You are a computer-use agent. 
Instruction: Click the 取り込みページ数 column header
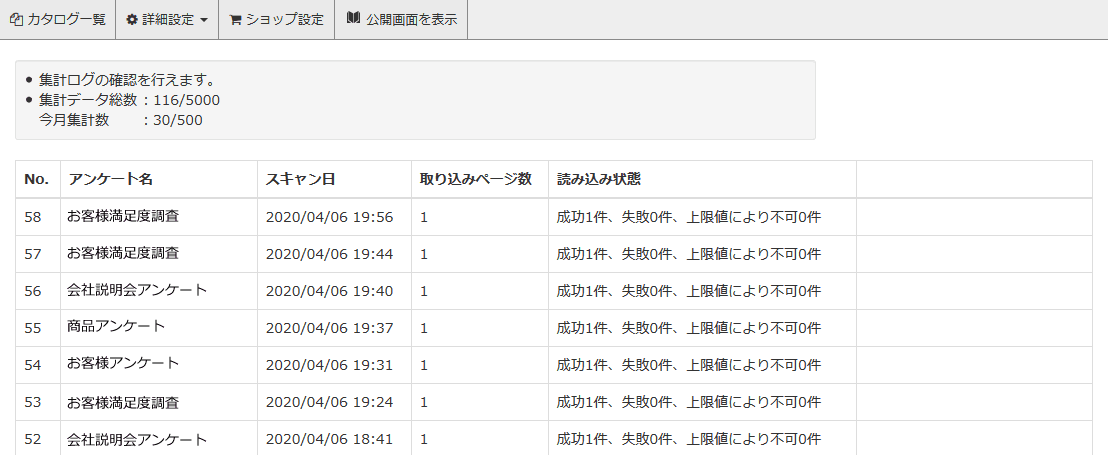tap(475, 179)
